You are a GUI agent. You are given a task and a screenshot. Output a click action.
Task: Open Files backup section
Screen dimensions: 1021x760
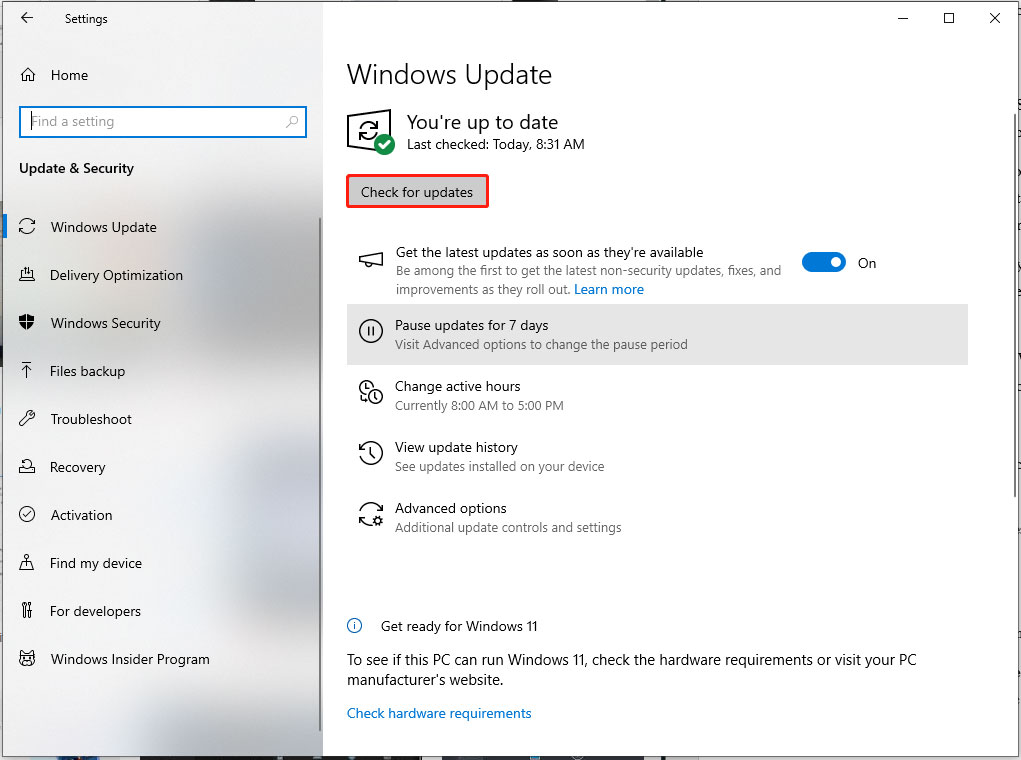coord(161,371)
